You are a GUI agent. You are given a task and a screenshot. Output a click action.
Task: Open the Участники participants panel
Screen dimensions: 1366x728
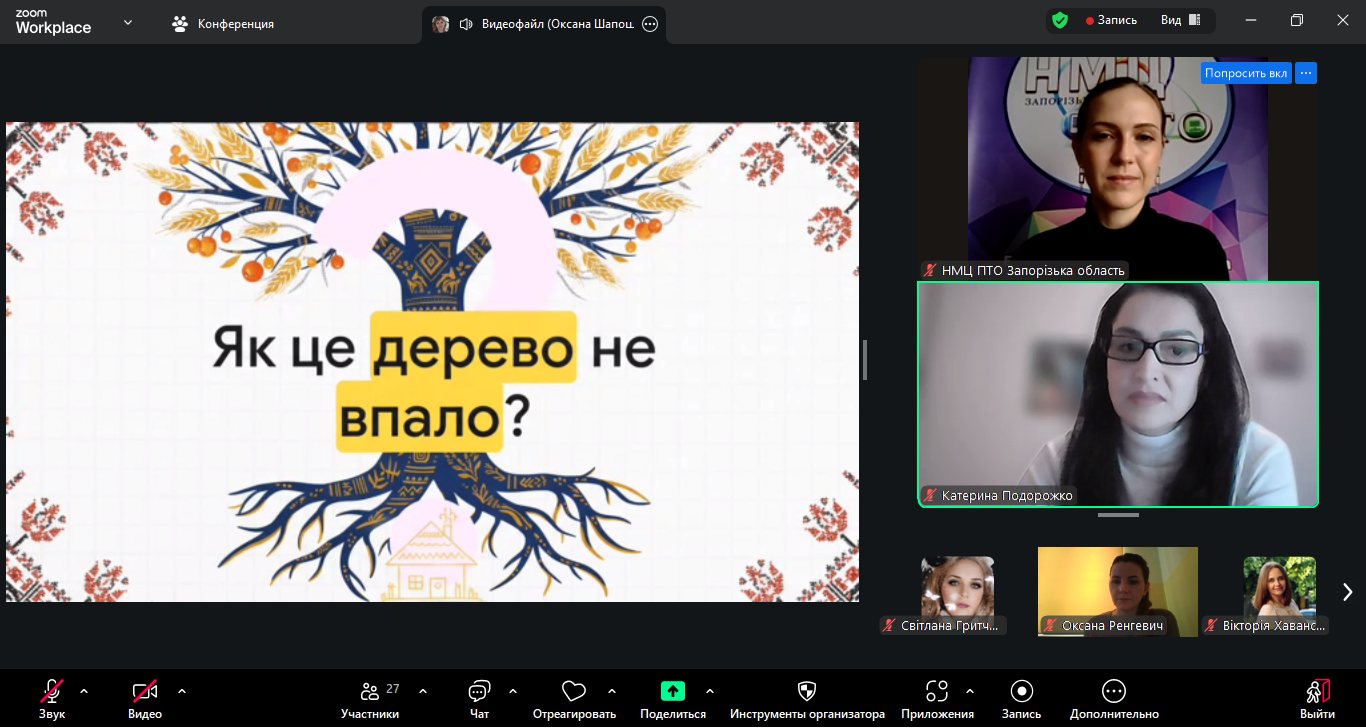370,692
